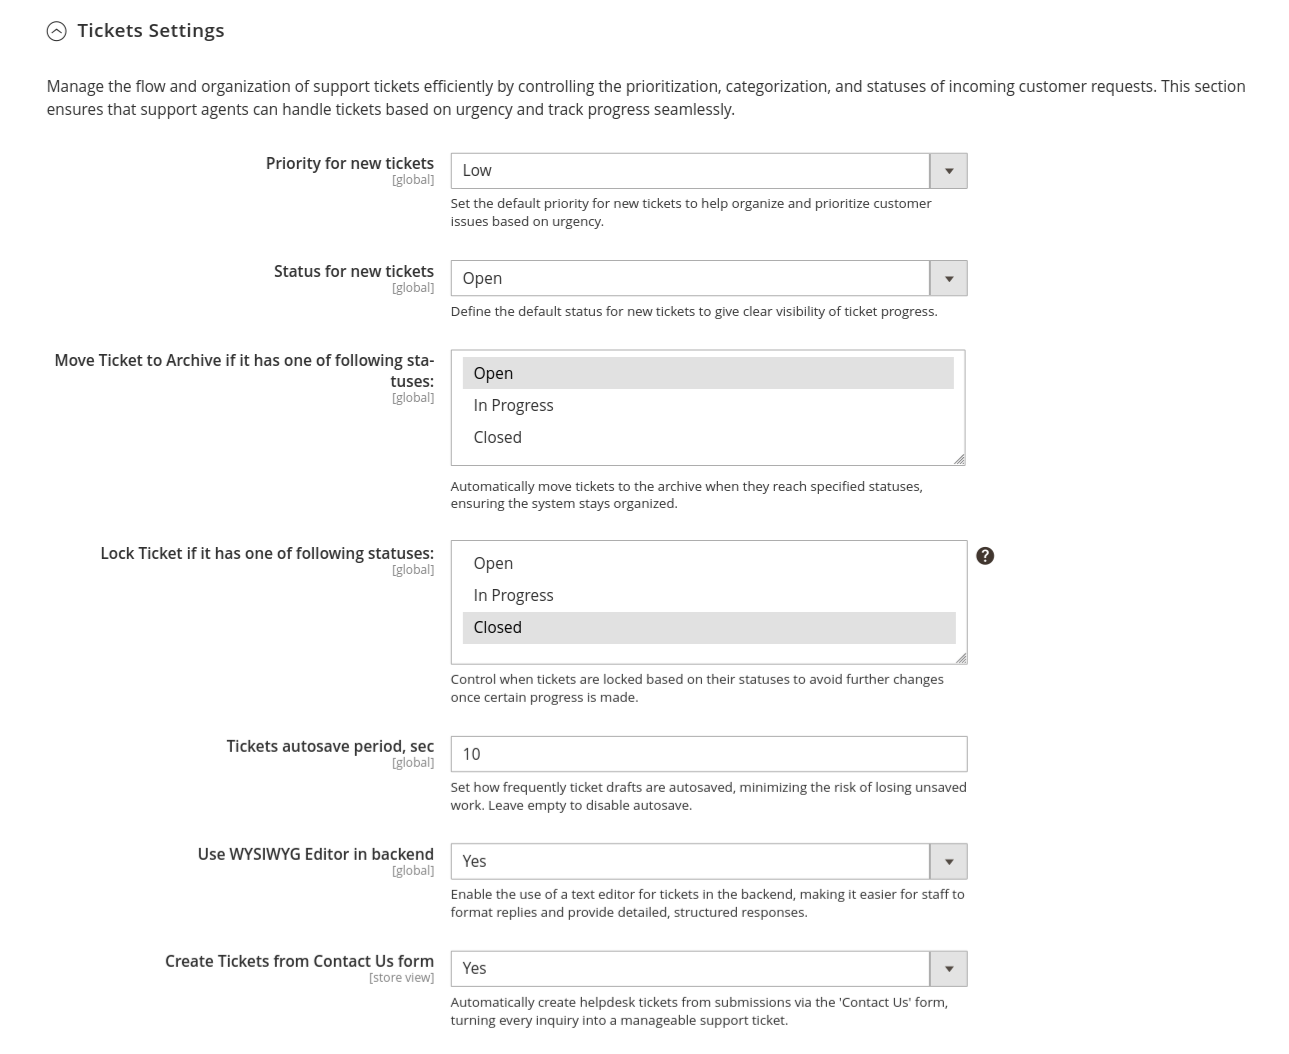Click the Priority dropdown arrow button
1289x1054 pixels.
pos(949,171)
